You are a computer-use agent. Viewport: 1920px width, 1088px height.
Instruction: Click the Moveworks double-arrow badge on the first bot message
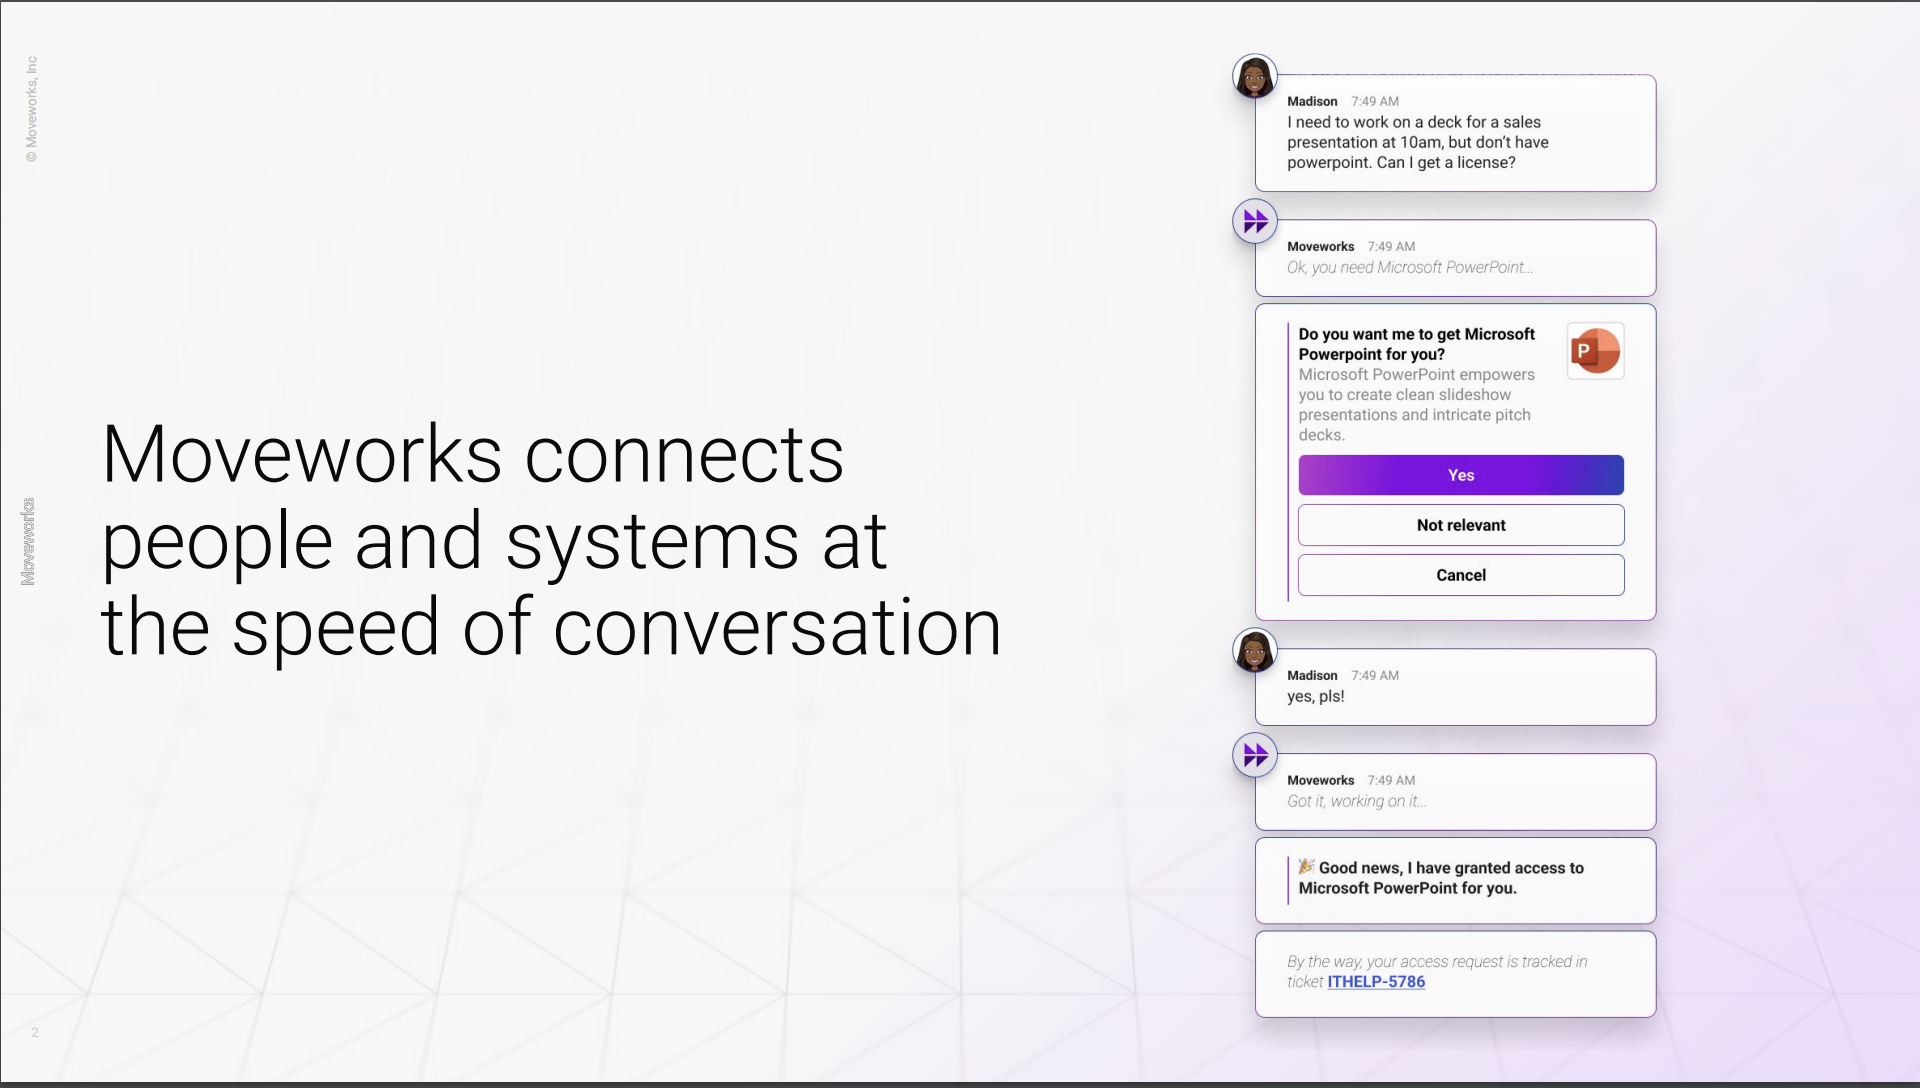(x=1255, y=221)
